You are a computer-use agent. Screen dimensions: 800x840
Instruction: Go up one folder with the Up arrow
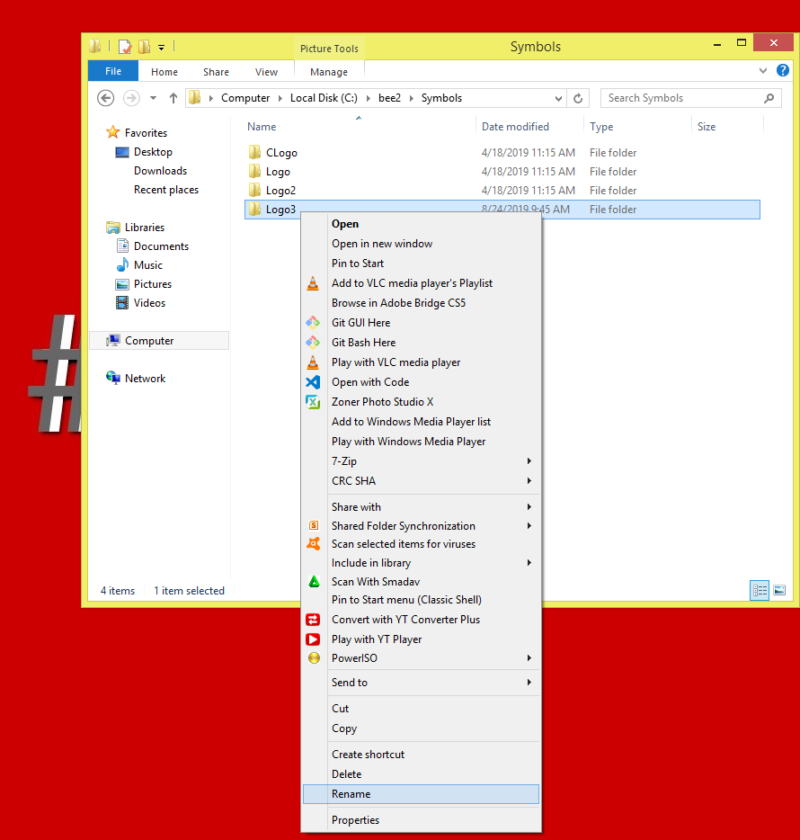(x=173, y=98)
